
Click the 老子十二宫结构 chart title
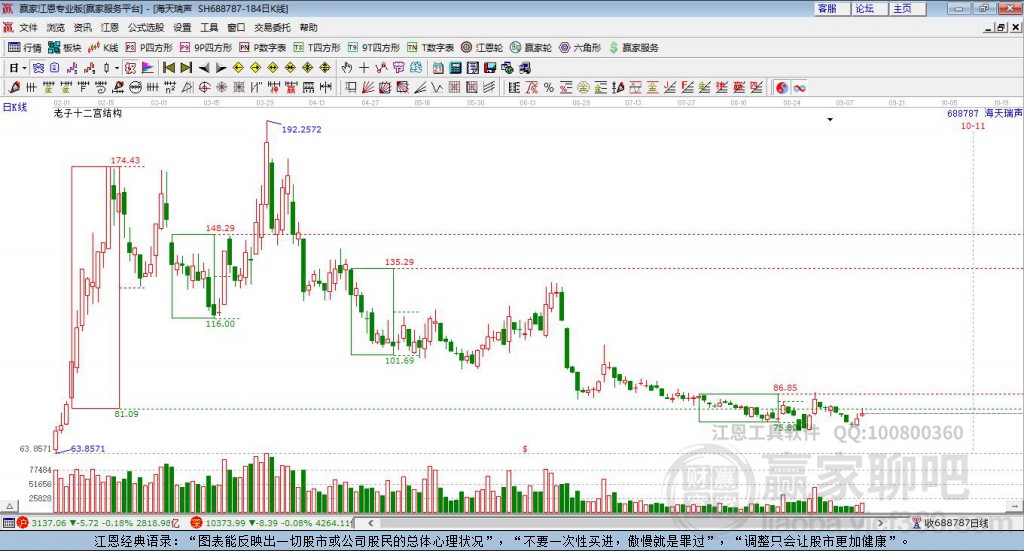(88, 113)
